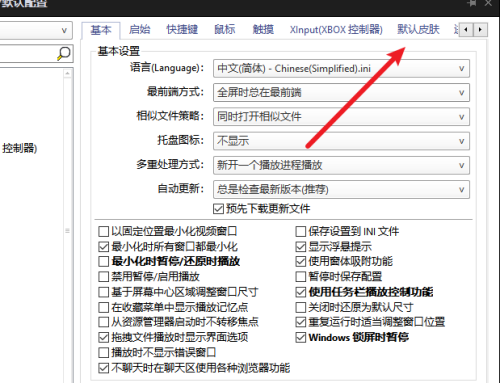Image resolution: width=500 pixels, height=383 pixels.
Task: Uncheck 不聊天时在聊天区使用各种浏览器功能
Action: coord(104,368)
